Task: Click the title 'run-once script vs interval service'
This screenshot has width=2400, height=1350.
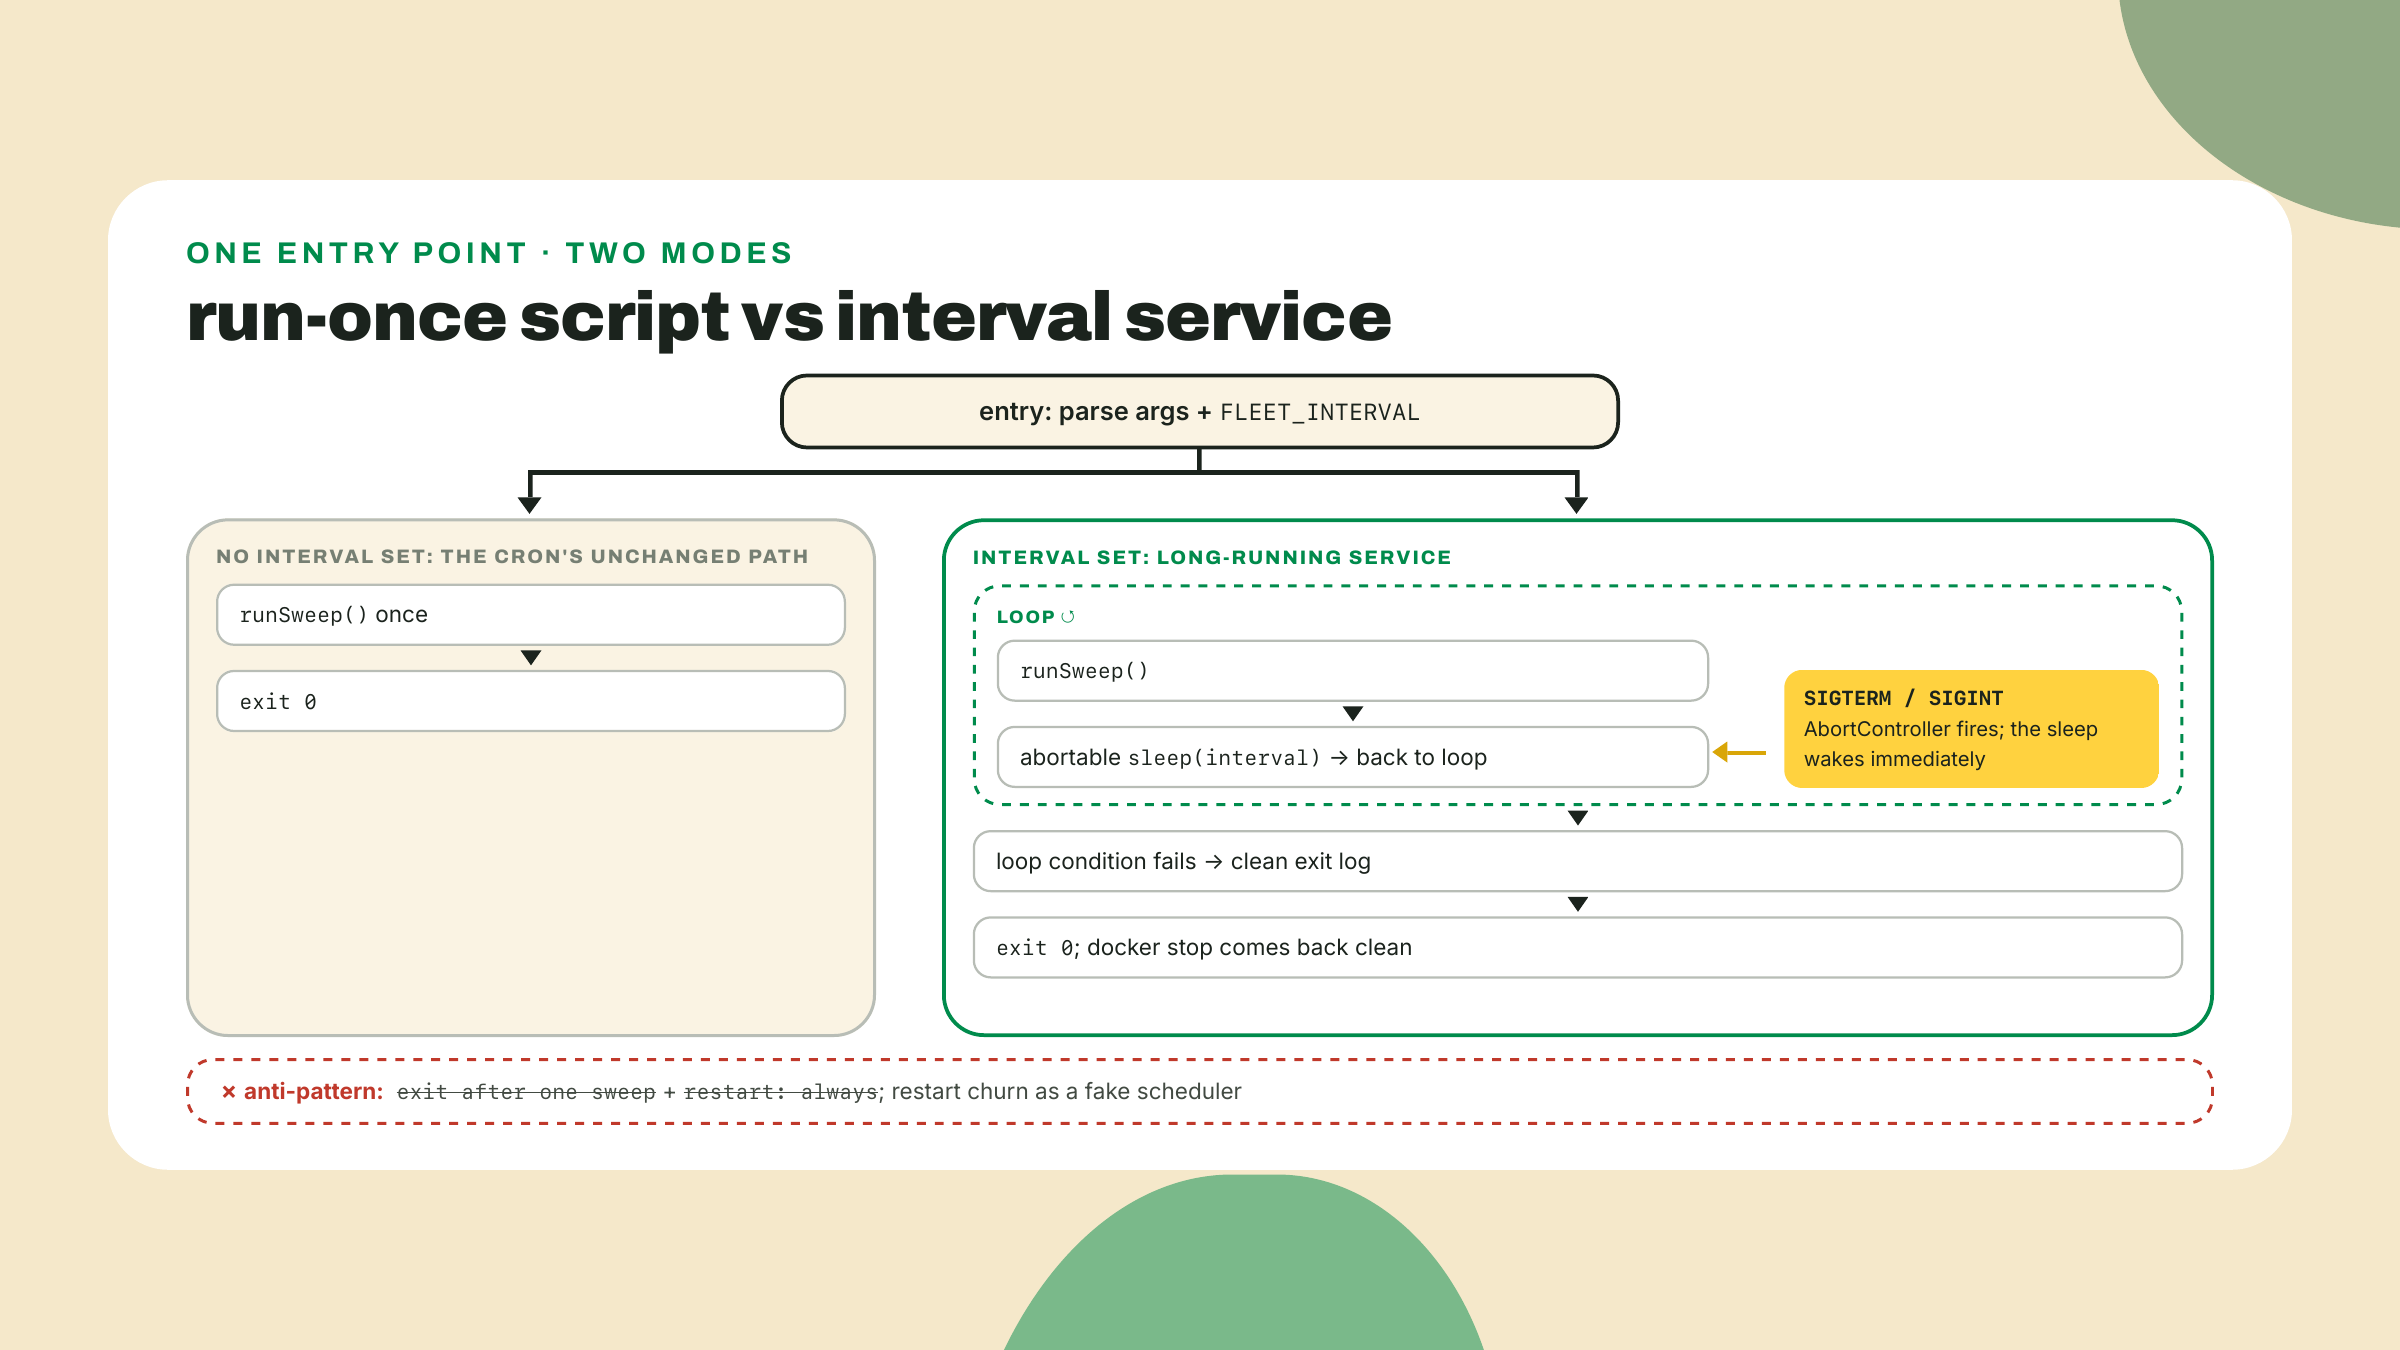Action: point(789,317)
